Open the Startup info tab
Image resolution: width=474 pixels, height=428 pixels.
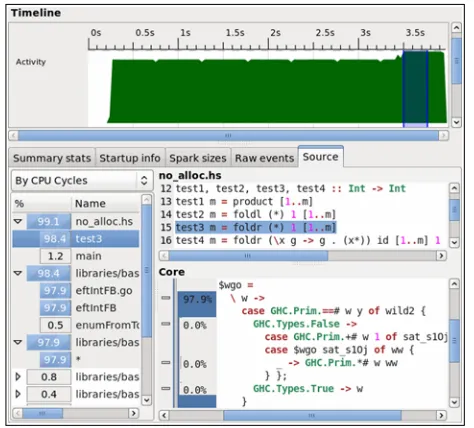(x=130, y=158)
